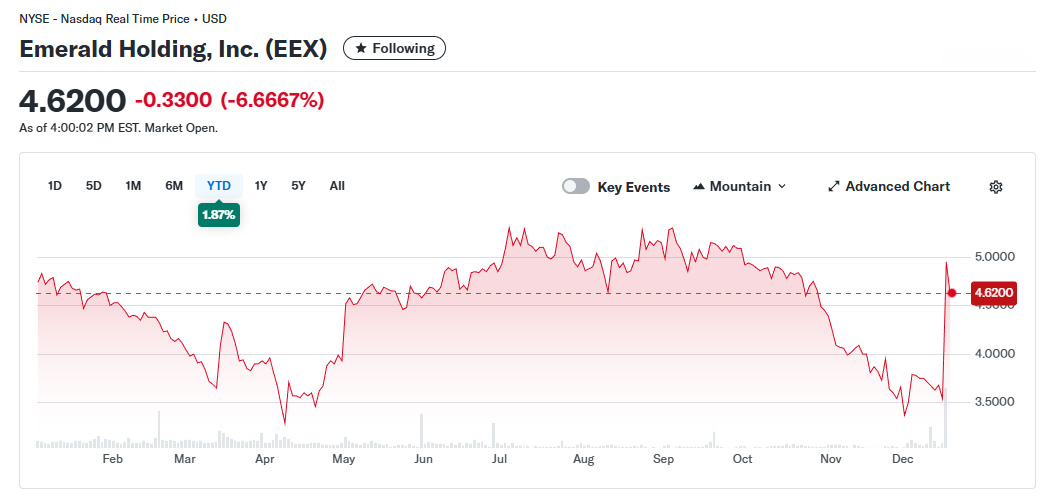Screen dimensions: 1056x499
Task: Expand the chevron next to Mountain
Action: coord(782,187)
